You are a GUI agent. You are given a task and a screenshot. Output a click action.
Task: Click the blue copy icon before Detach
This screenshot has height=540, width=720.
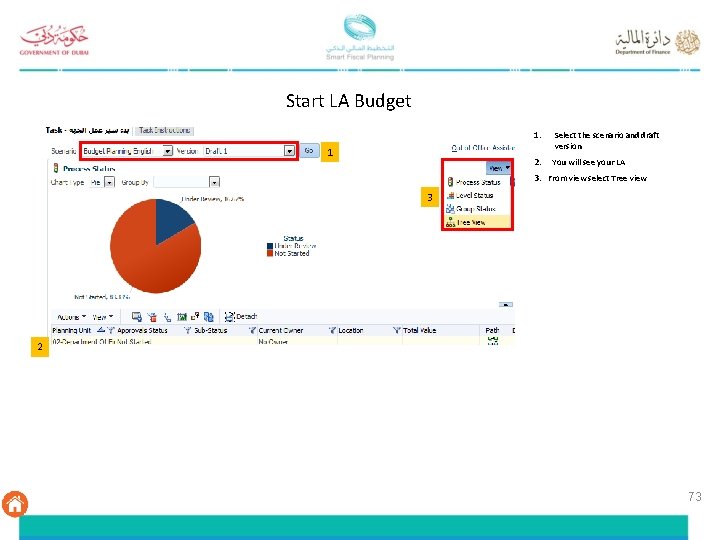pyautogui.click(x=208, y=317)
